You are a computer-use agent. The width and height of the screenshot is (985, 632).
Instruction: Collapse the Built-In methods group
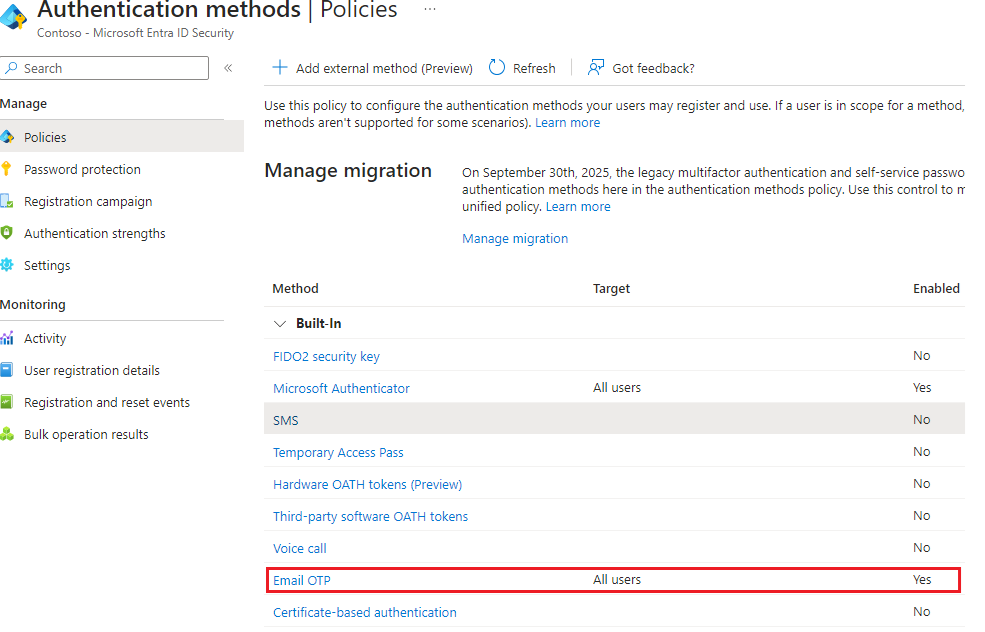click(x=280, y=324)
